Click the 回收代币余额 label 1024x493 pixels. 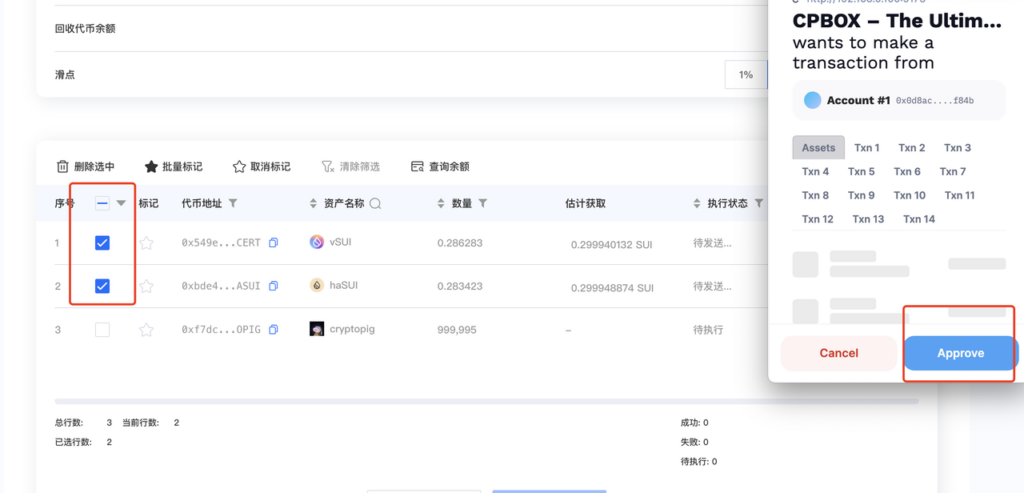(85, 29)
